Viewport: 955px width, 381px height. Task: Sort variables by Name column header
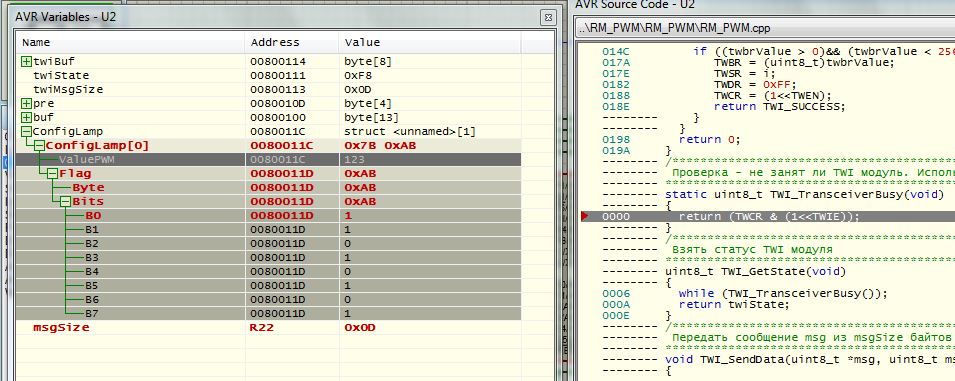(131, 43)
